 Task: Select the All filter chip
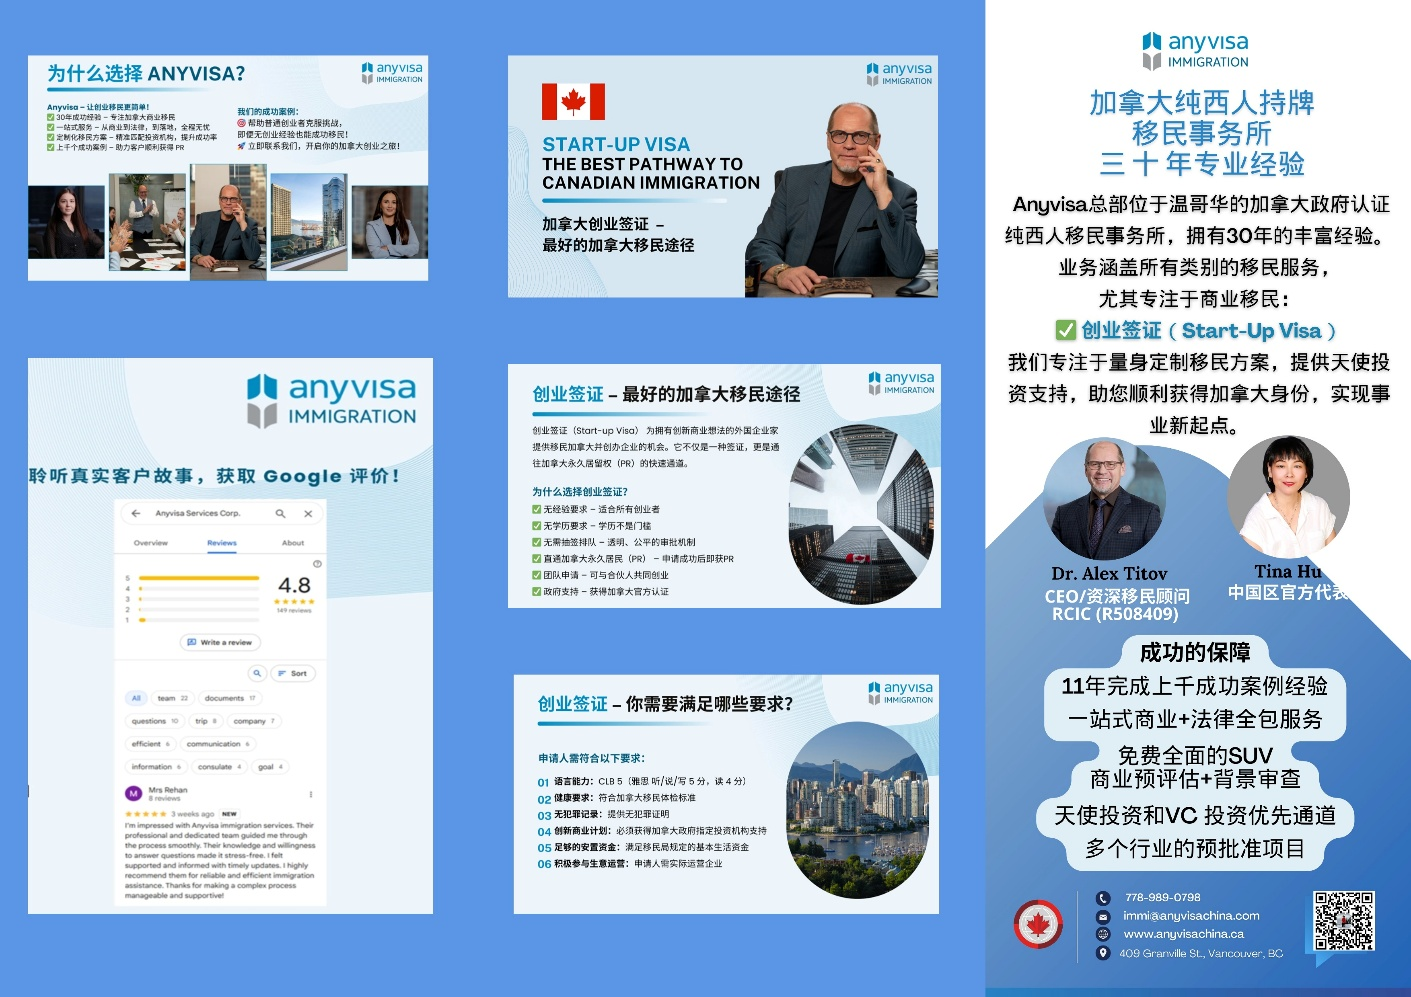point(137,698)
